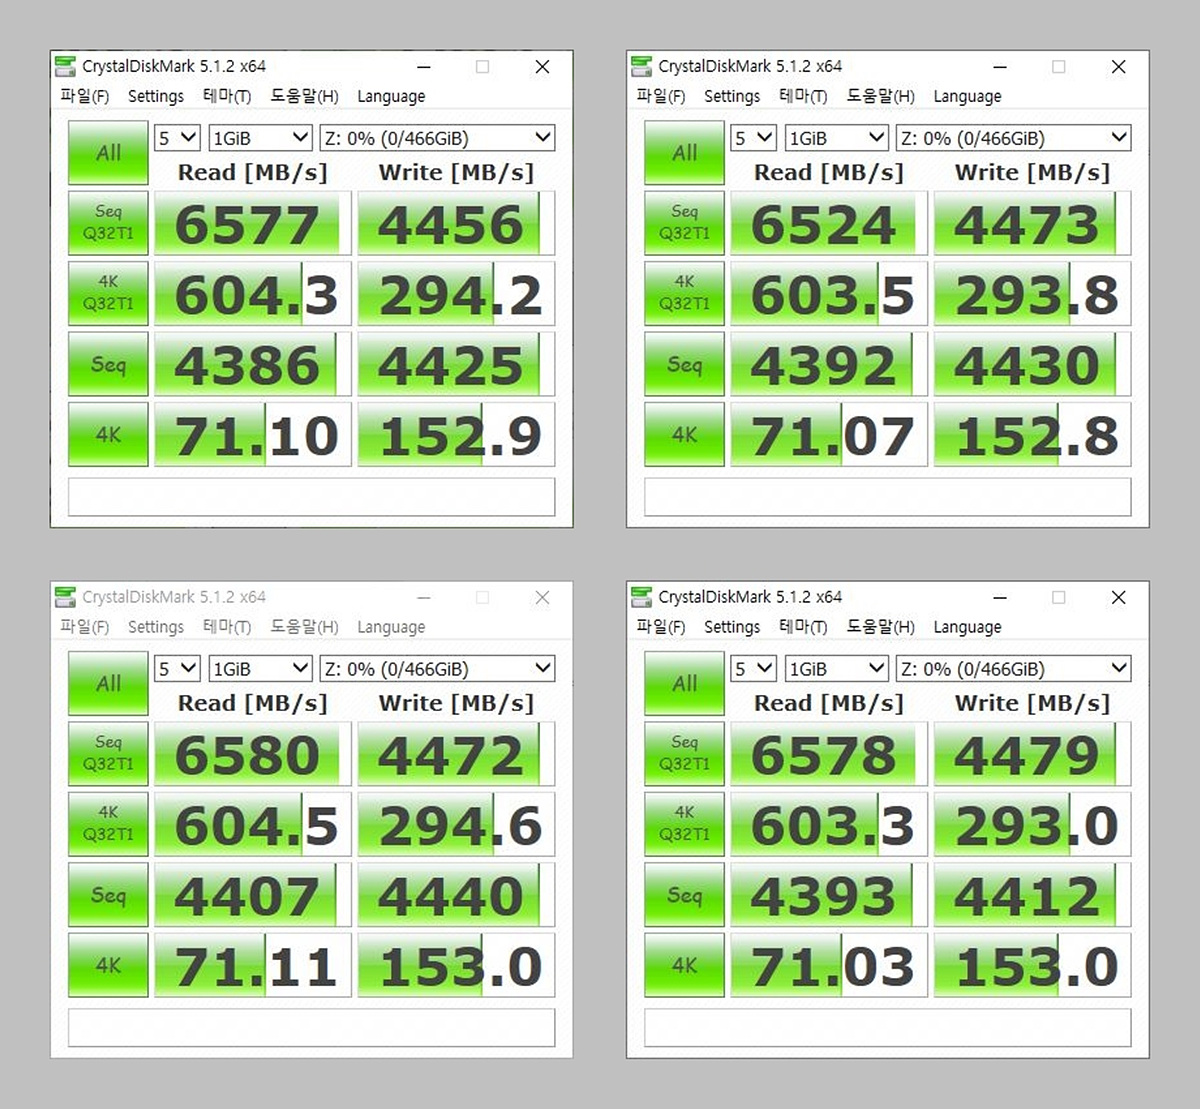This screenshot has width=1200, height=1109.
Task: Start the Seq Q32T1 test beside 6580
Action: click(108, 753)
